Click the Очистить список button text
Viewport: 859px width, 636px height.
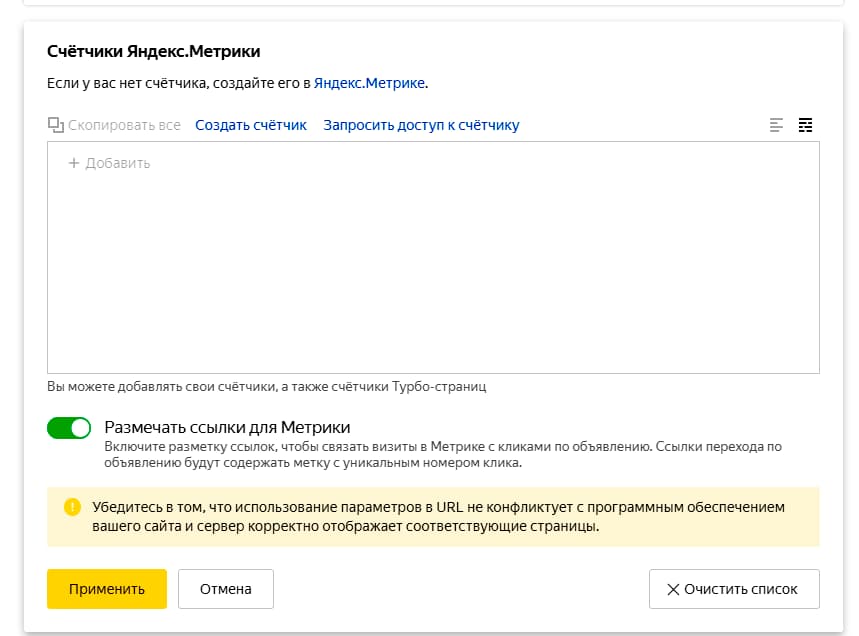pos(740,589)
